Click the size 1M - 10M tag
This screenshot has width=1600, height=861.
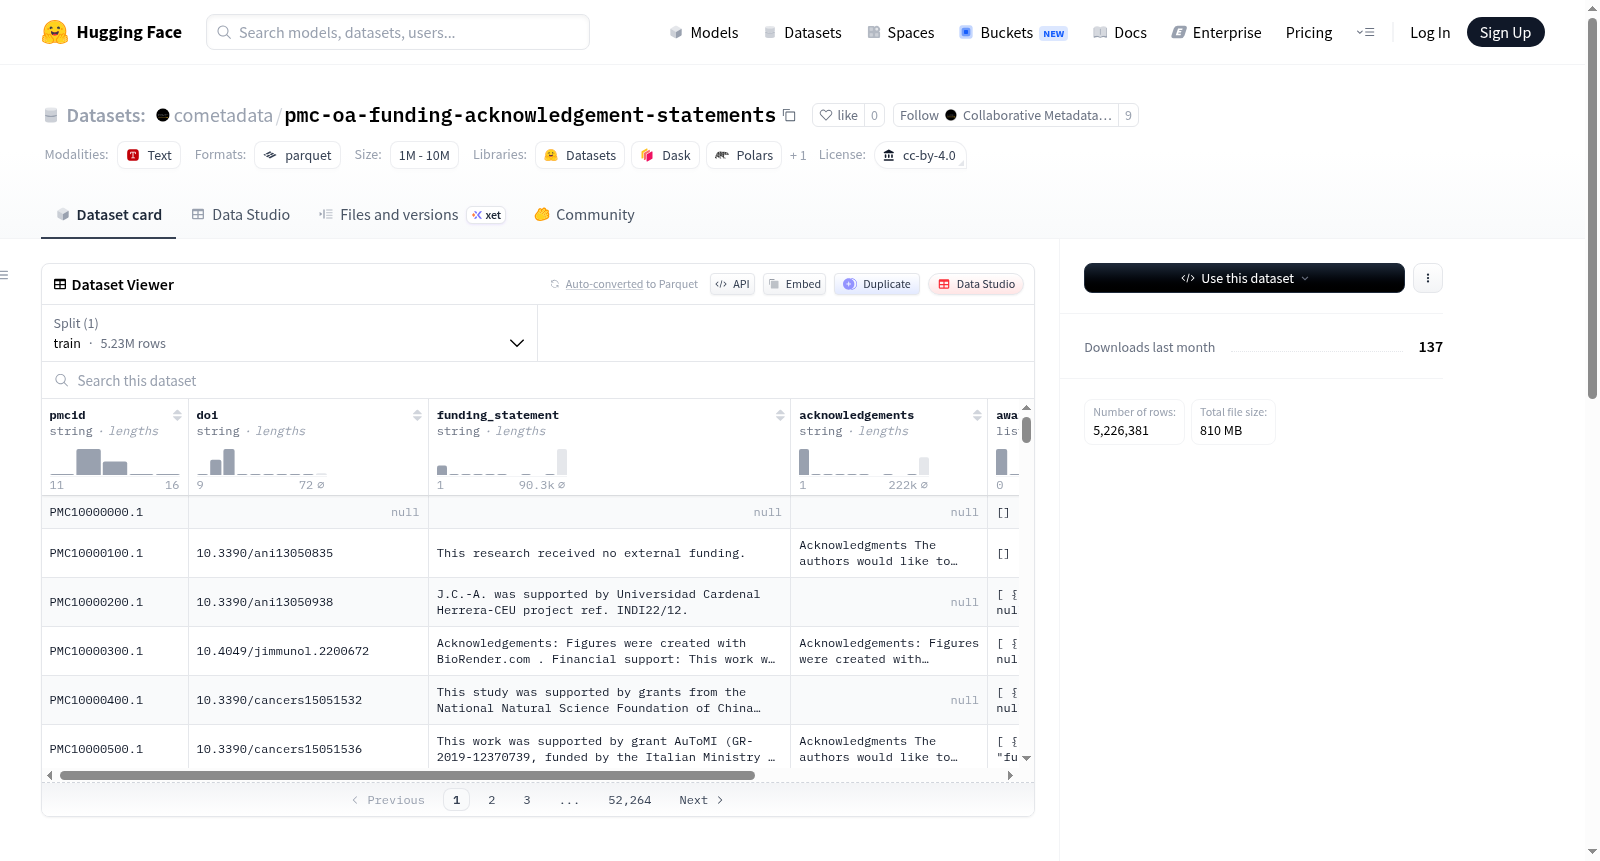pos(424,155)
